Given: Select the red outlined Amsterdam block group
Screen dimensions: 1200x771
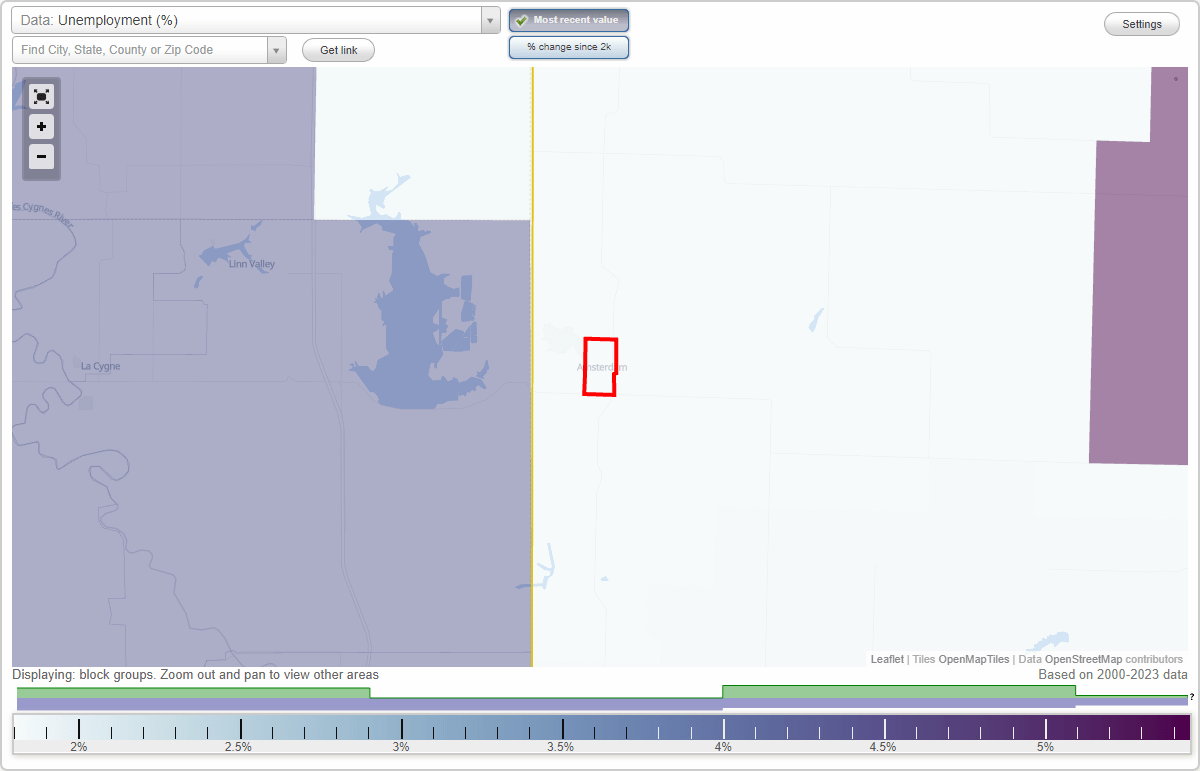Looking at the screenshot, I should point(600,367).
